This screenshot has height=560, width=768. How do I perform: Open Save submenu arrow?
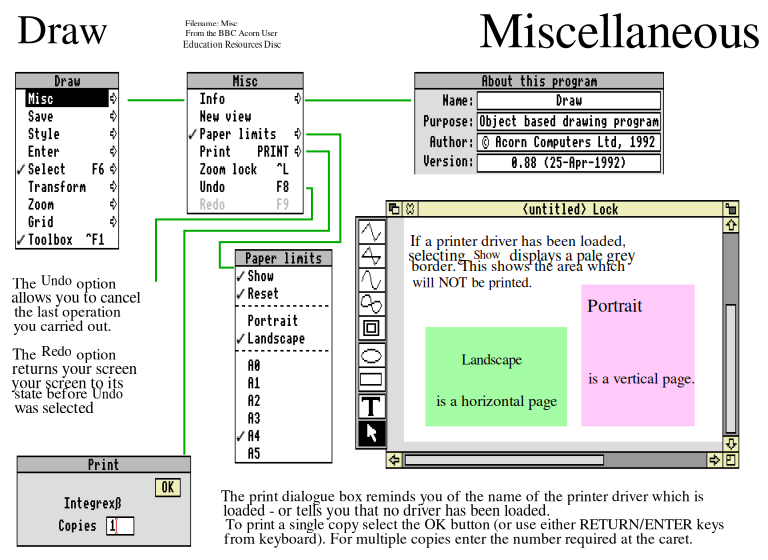[x=113, y=116]
